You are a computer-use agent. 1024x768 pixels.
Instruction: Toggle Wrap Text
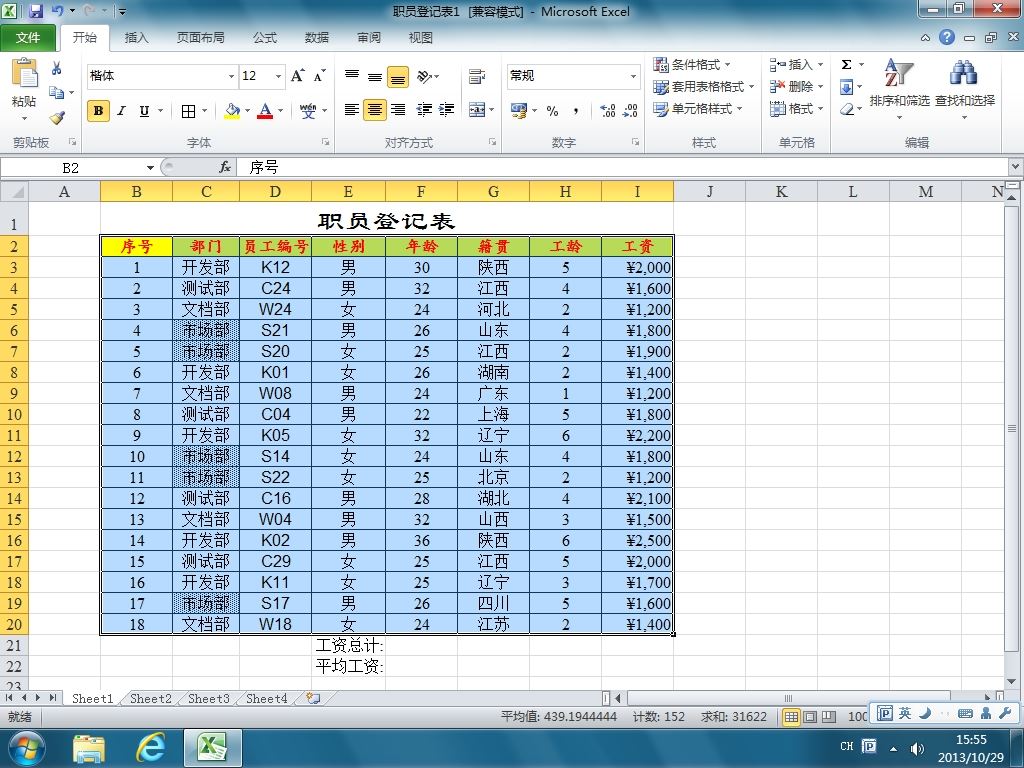click(x=477, y=76)
